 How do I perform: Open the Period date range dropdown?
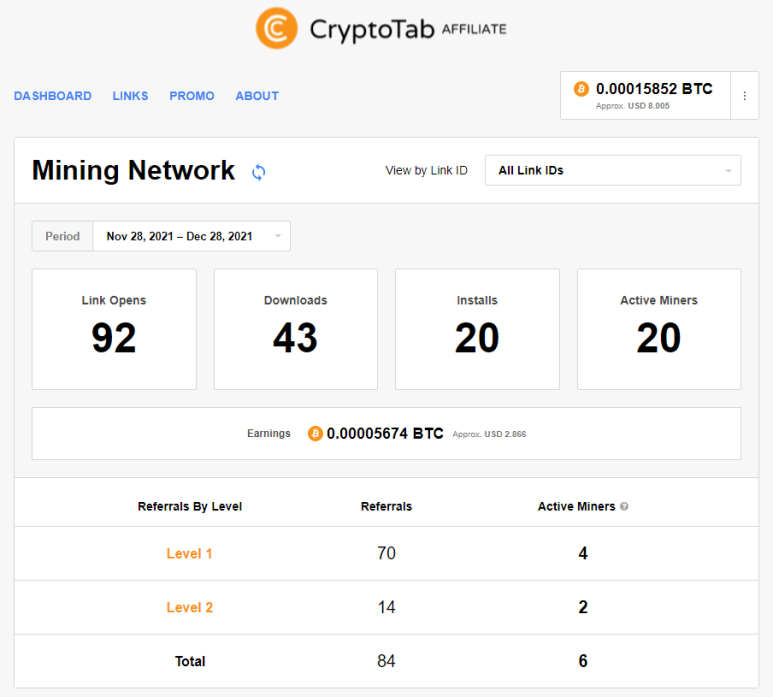tap(191, 236)
